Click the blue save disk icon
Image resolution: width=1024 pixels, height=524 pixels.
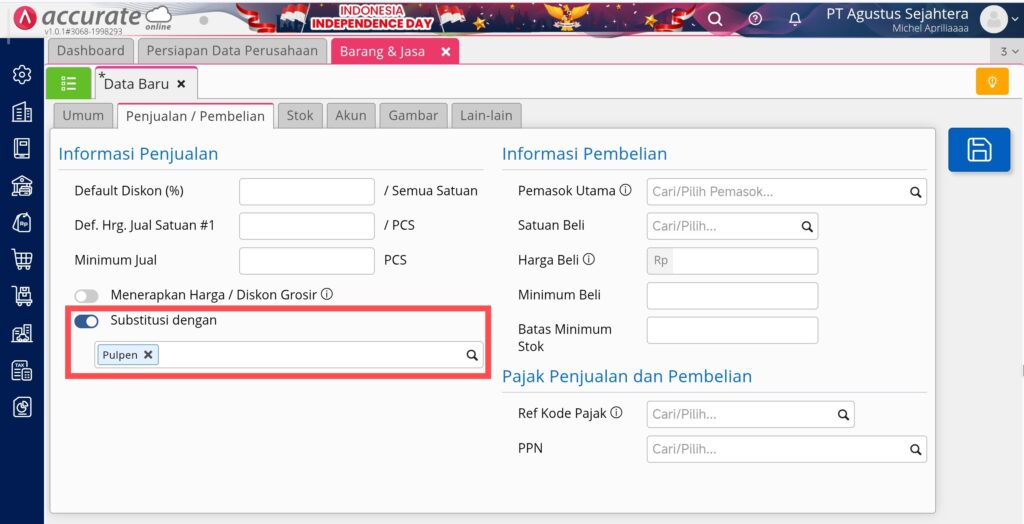(x=978, y=150)
